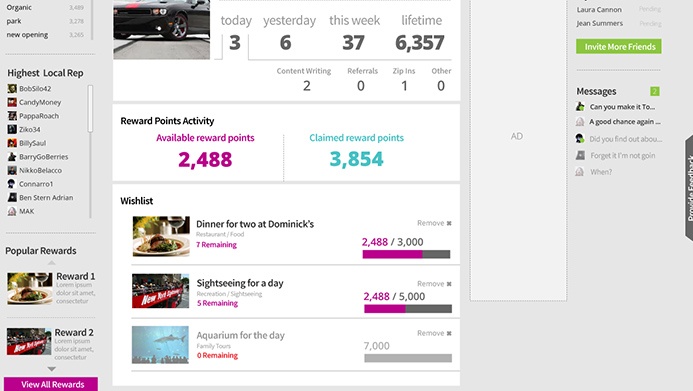This screenshot has width=693, height=391.
Task: Open the 'Can you make it To...' message
Action: [x=622, y=107]
